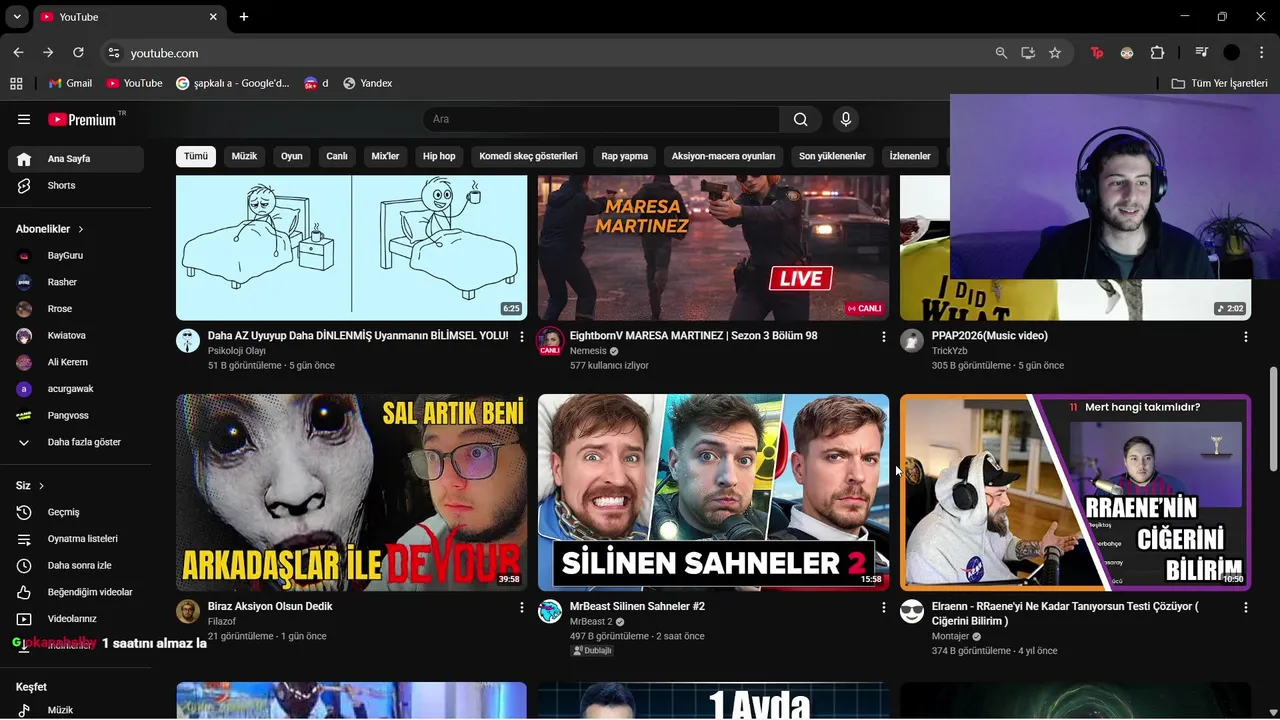The width and height of the screenshot is (1280, 720).
Task: Open Pangvoss subscription channel
Action: point(76,415)
